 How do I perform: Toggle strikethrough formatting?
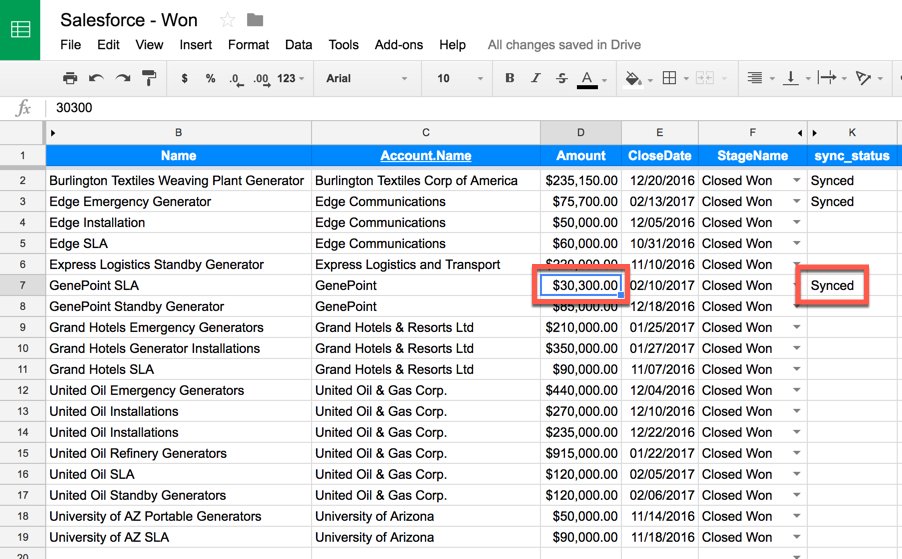pyautogui.click(x=561, y=78)
